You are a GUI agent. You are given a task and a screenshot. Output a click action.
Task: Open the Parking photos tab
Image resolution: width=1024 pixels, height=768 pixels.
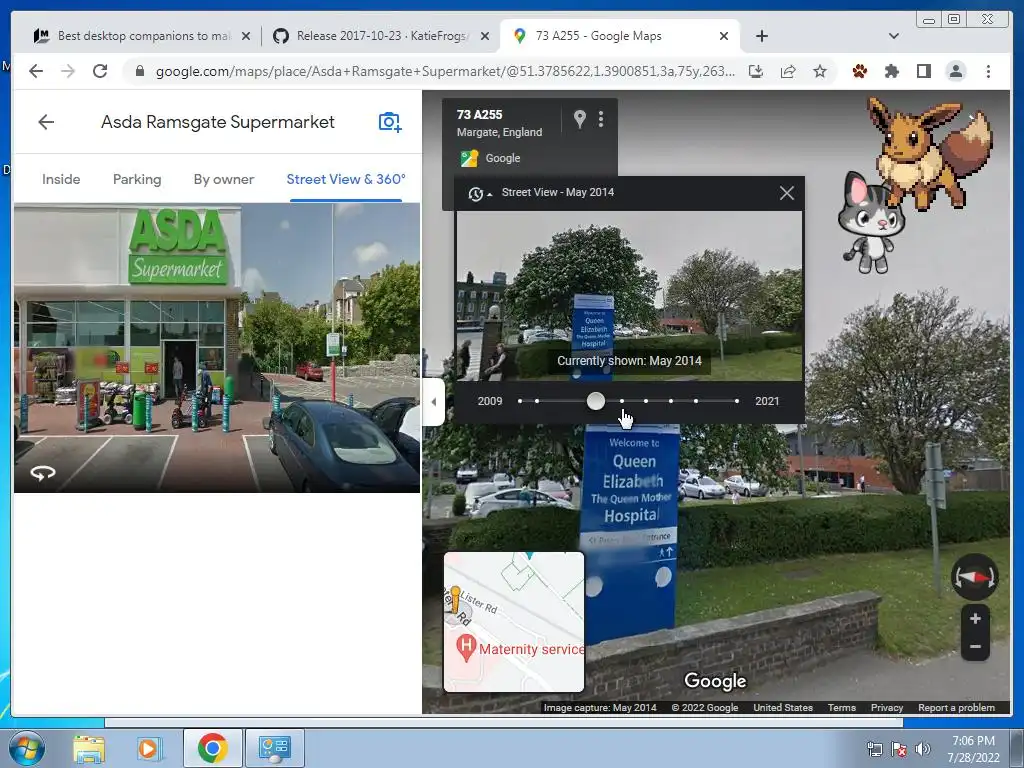pos(137,179)
